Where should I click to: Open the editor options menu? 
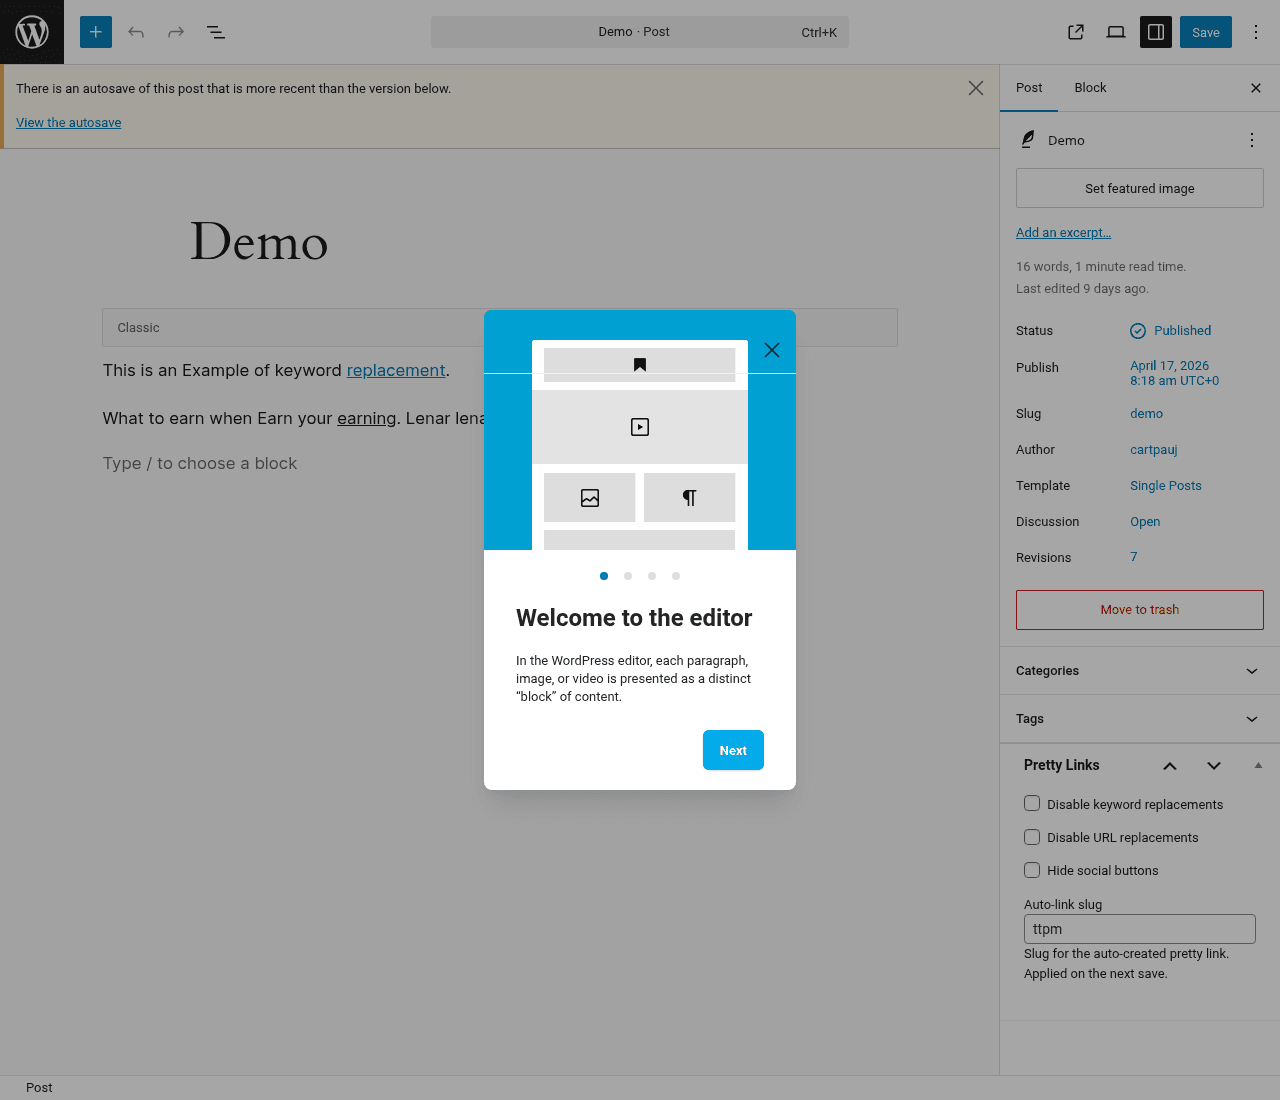click(x=1256, y=32)
